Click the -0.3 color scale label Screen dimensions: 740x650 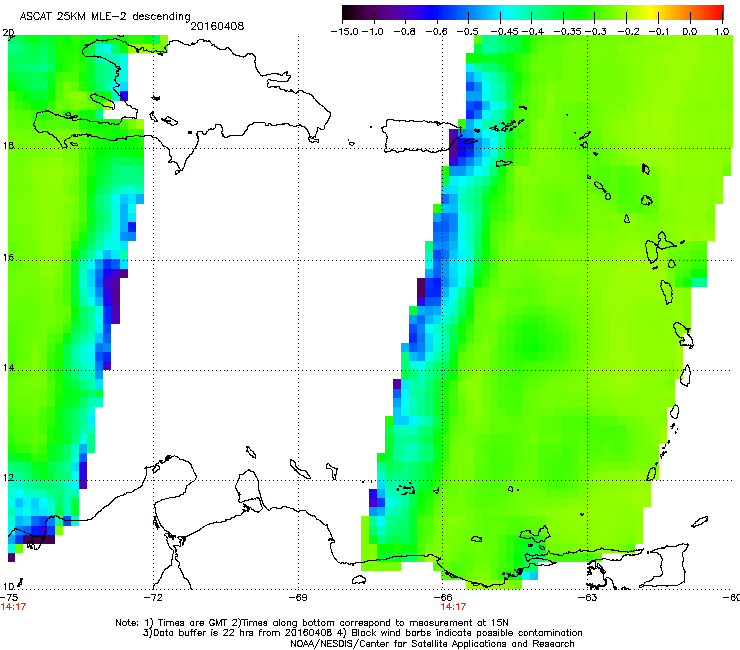pyautogui.click(x=596, y=32)
